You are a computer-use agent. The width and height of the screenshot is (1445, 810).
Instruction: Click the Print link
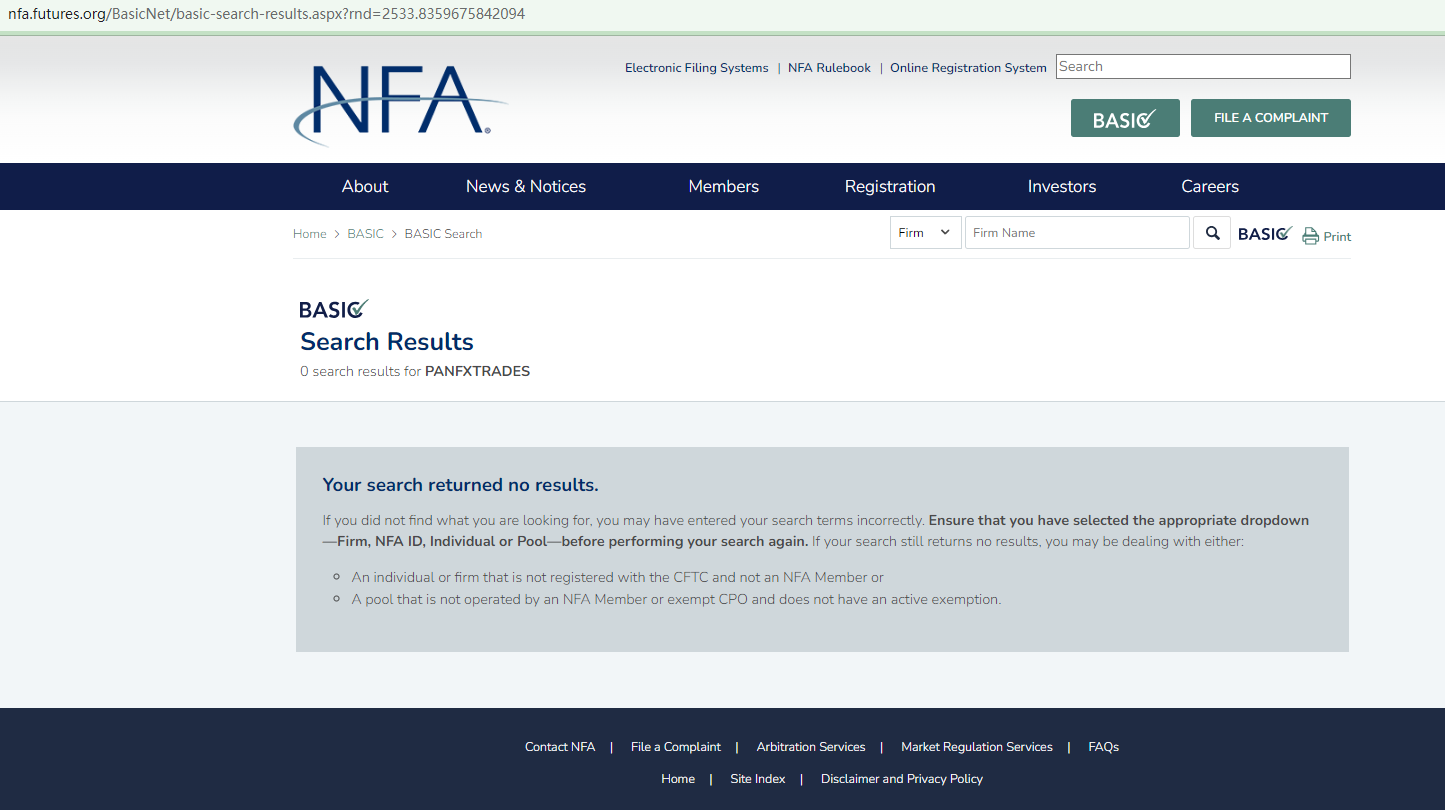(x=1337, y=237)
